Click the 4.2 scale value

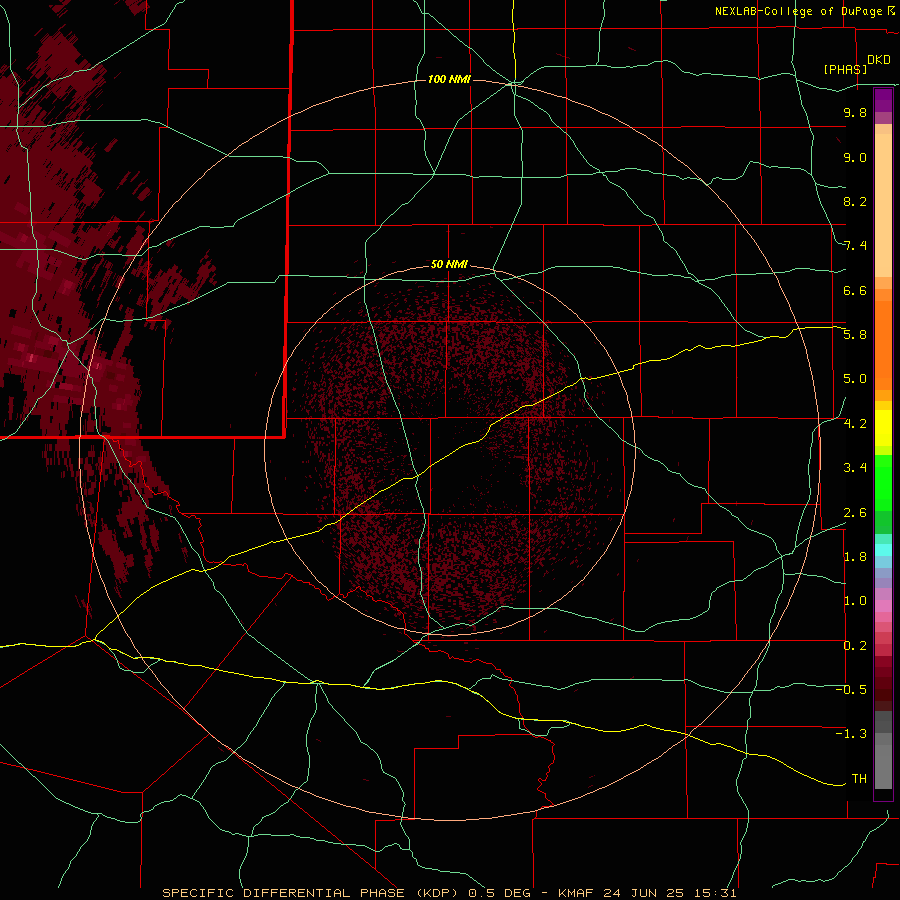[855, 424]
